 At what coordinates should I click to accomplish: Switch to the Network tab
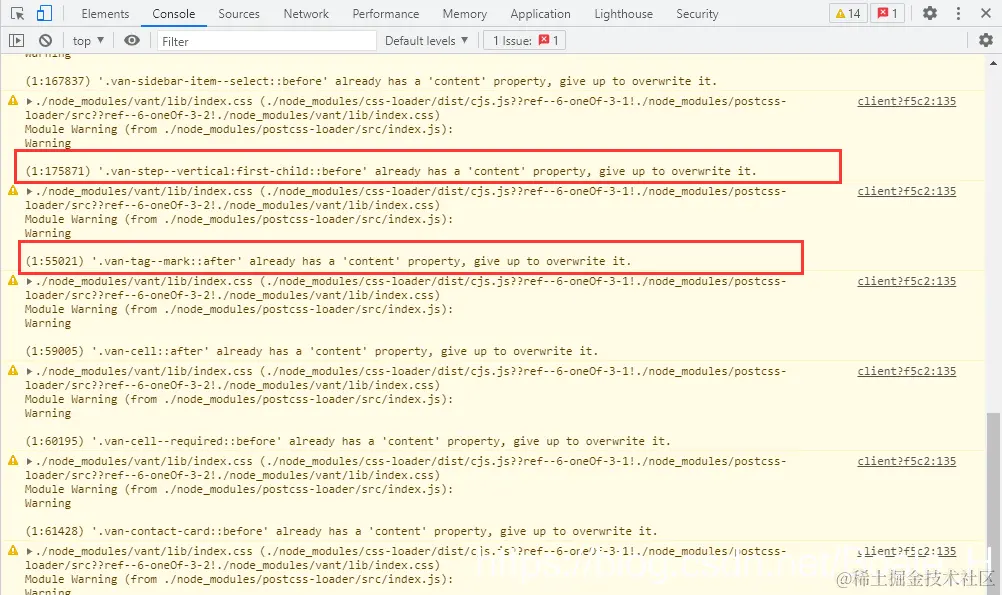(x=306, y=13)
